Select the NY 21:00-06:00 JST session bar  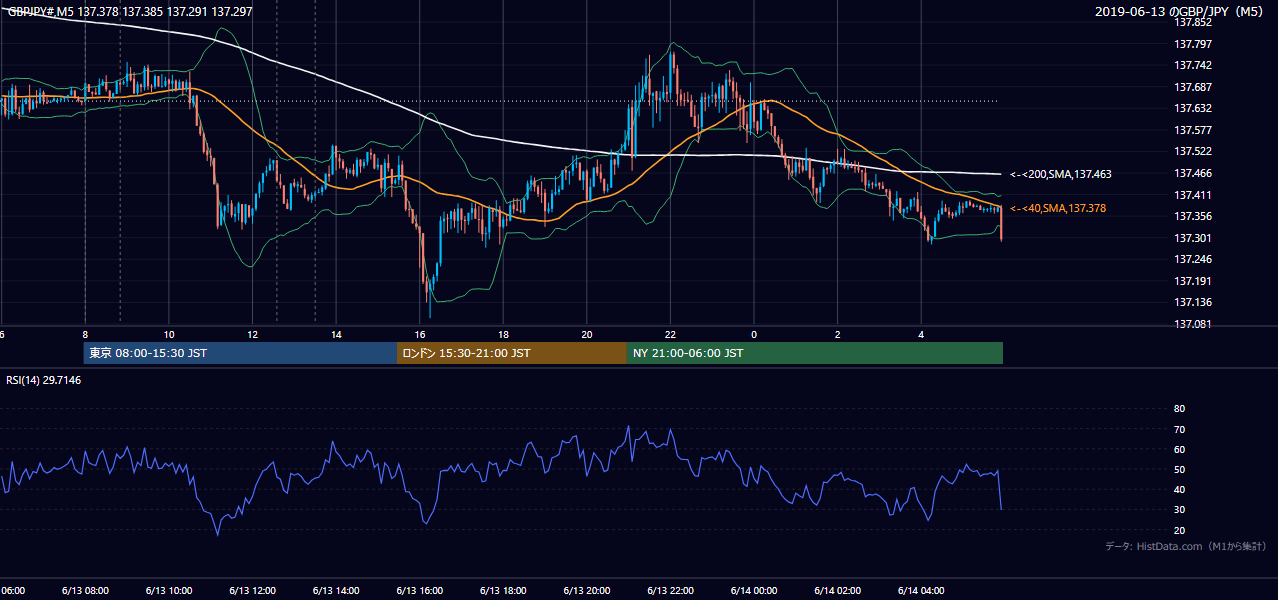(815, 353)
